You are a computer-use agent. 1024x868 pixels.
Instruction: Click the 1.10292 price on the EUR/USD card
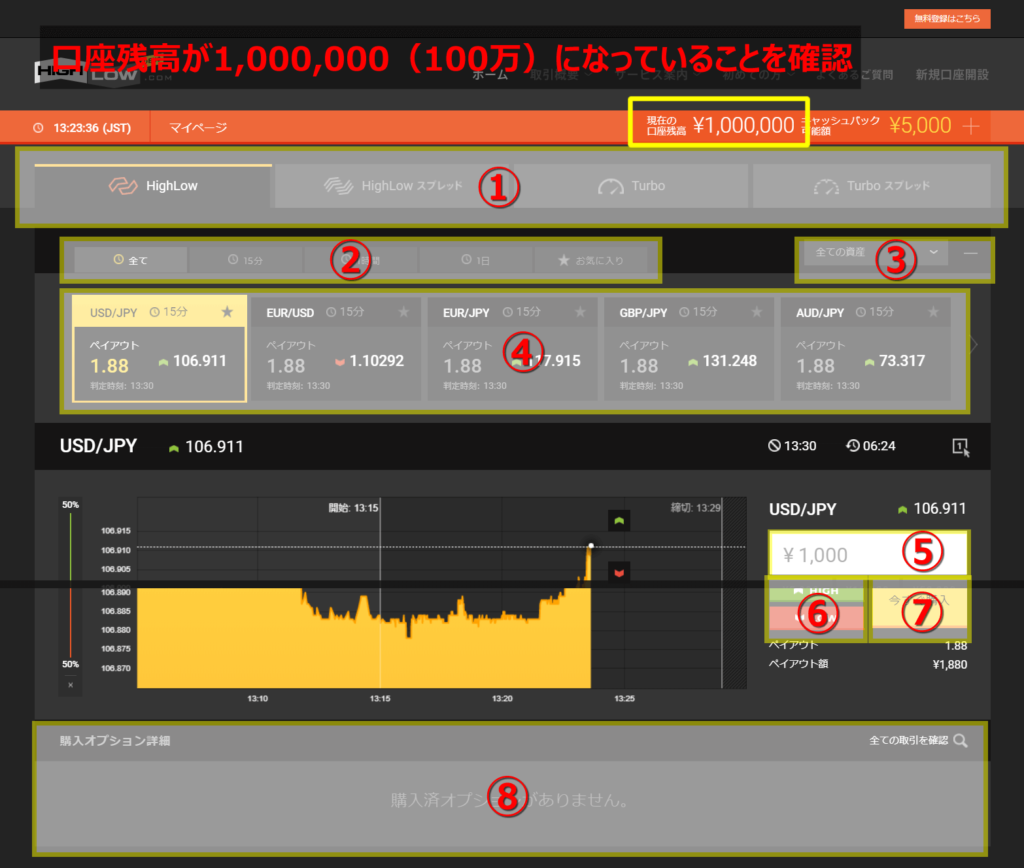coord(377,361)
